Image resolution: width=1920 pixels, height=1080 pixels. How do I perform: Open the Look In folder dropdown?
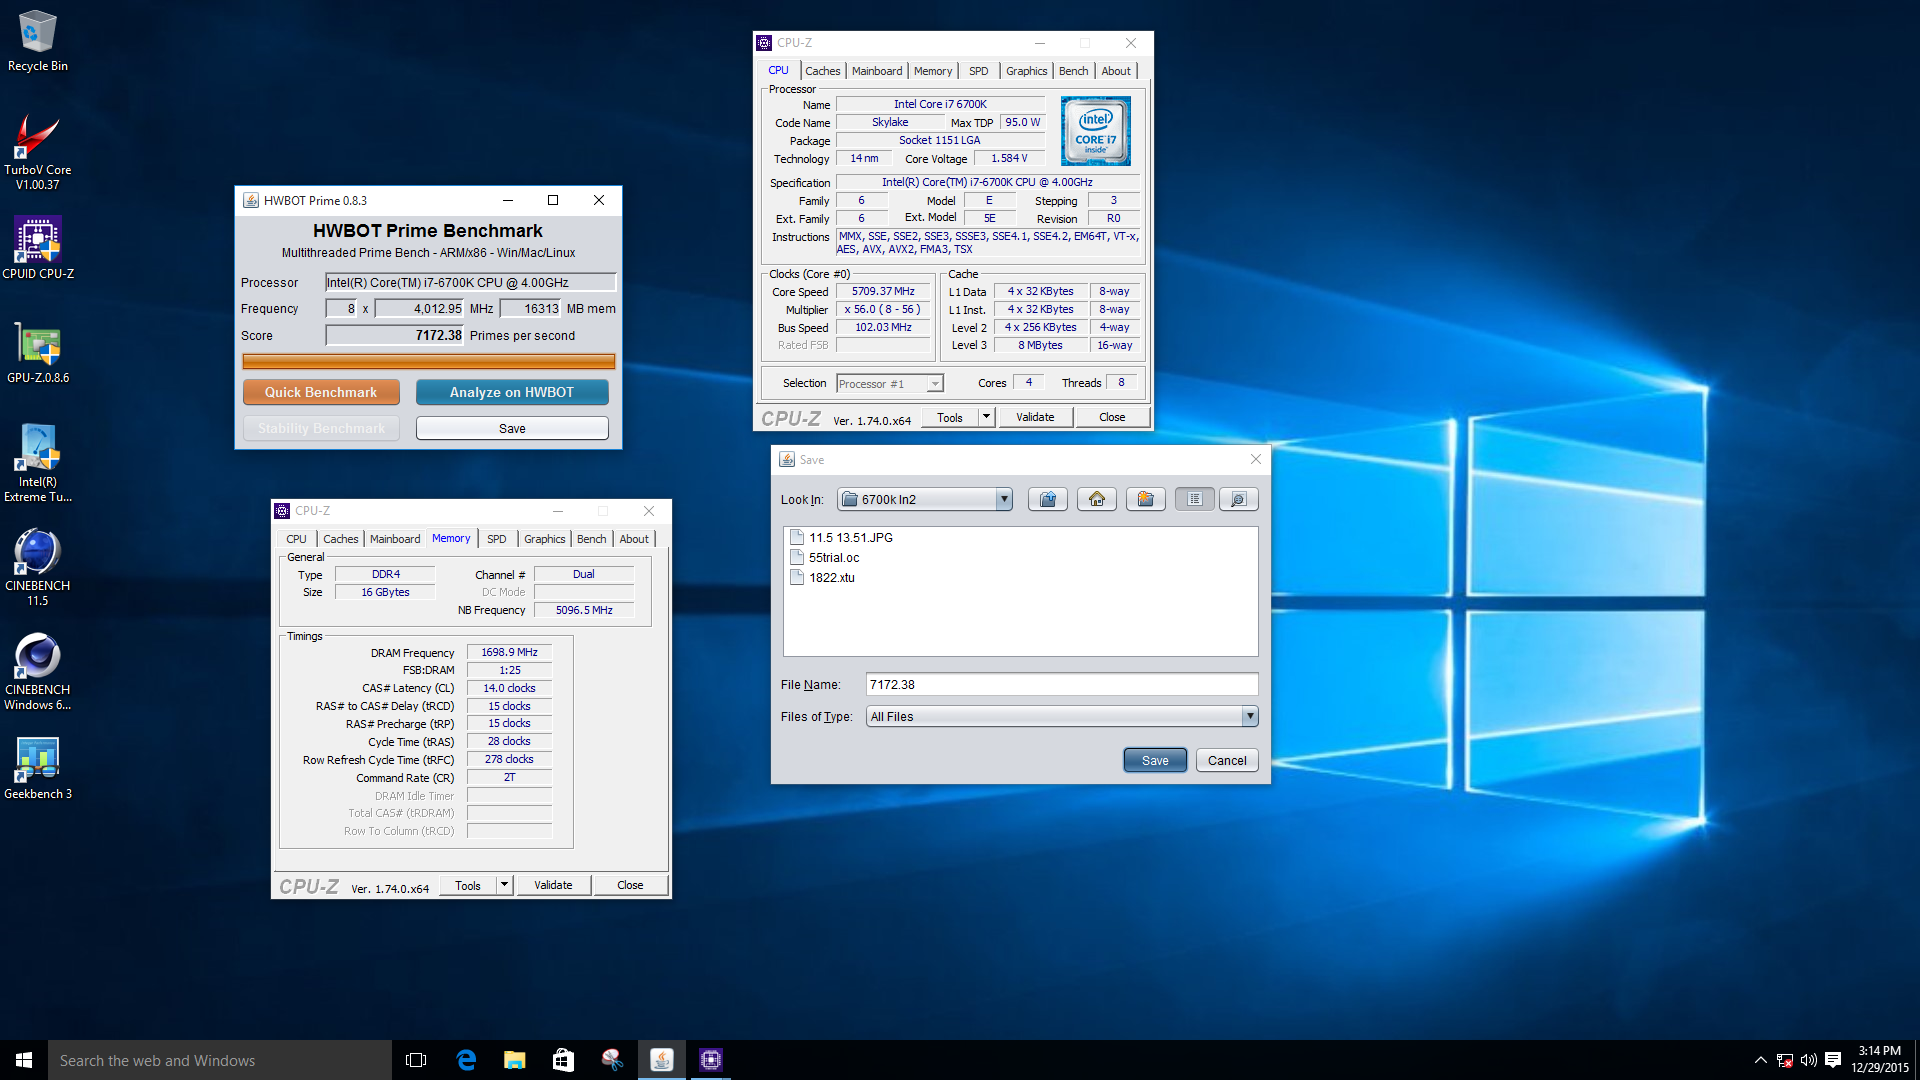(1004, 499)
